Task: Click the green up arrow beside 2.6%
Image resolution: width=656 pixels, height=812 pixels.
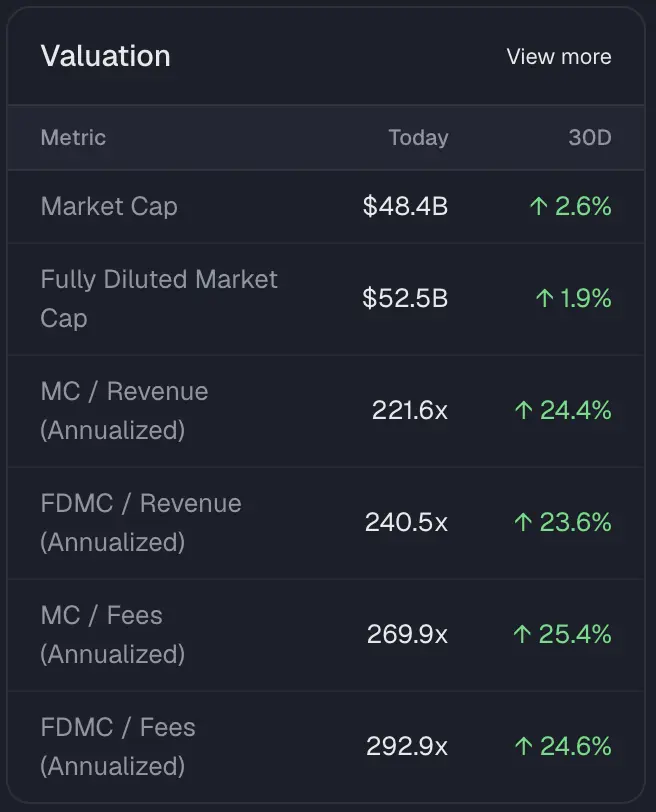Action: click(x=539, y=207)
